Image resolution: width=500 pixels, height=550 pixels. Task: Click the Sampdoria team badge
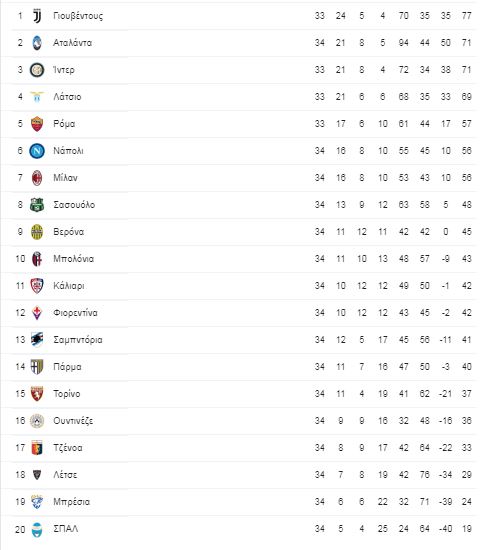(x=37, y=340)
